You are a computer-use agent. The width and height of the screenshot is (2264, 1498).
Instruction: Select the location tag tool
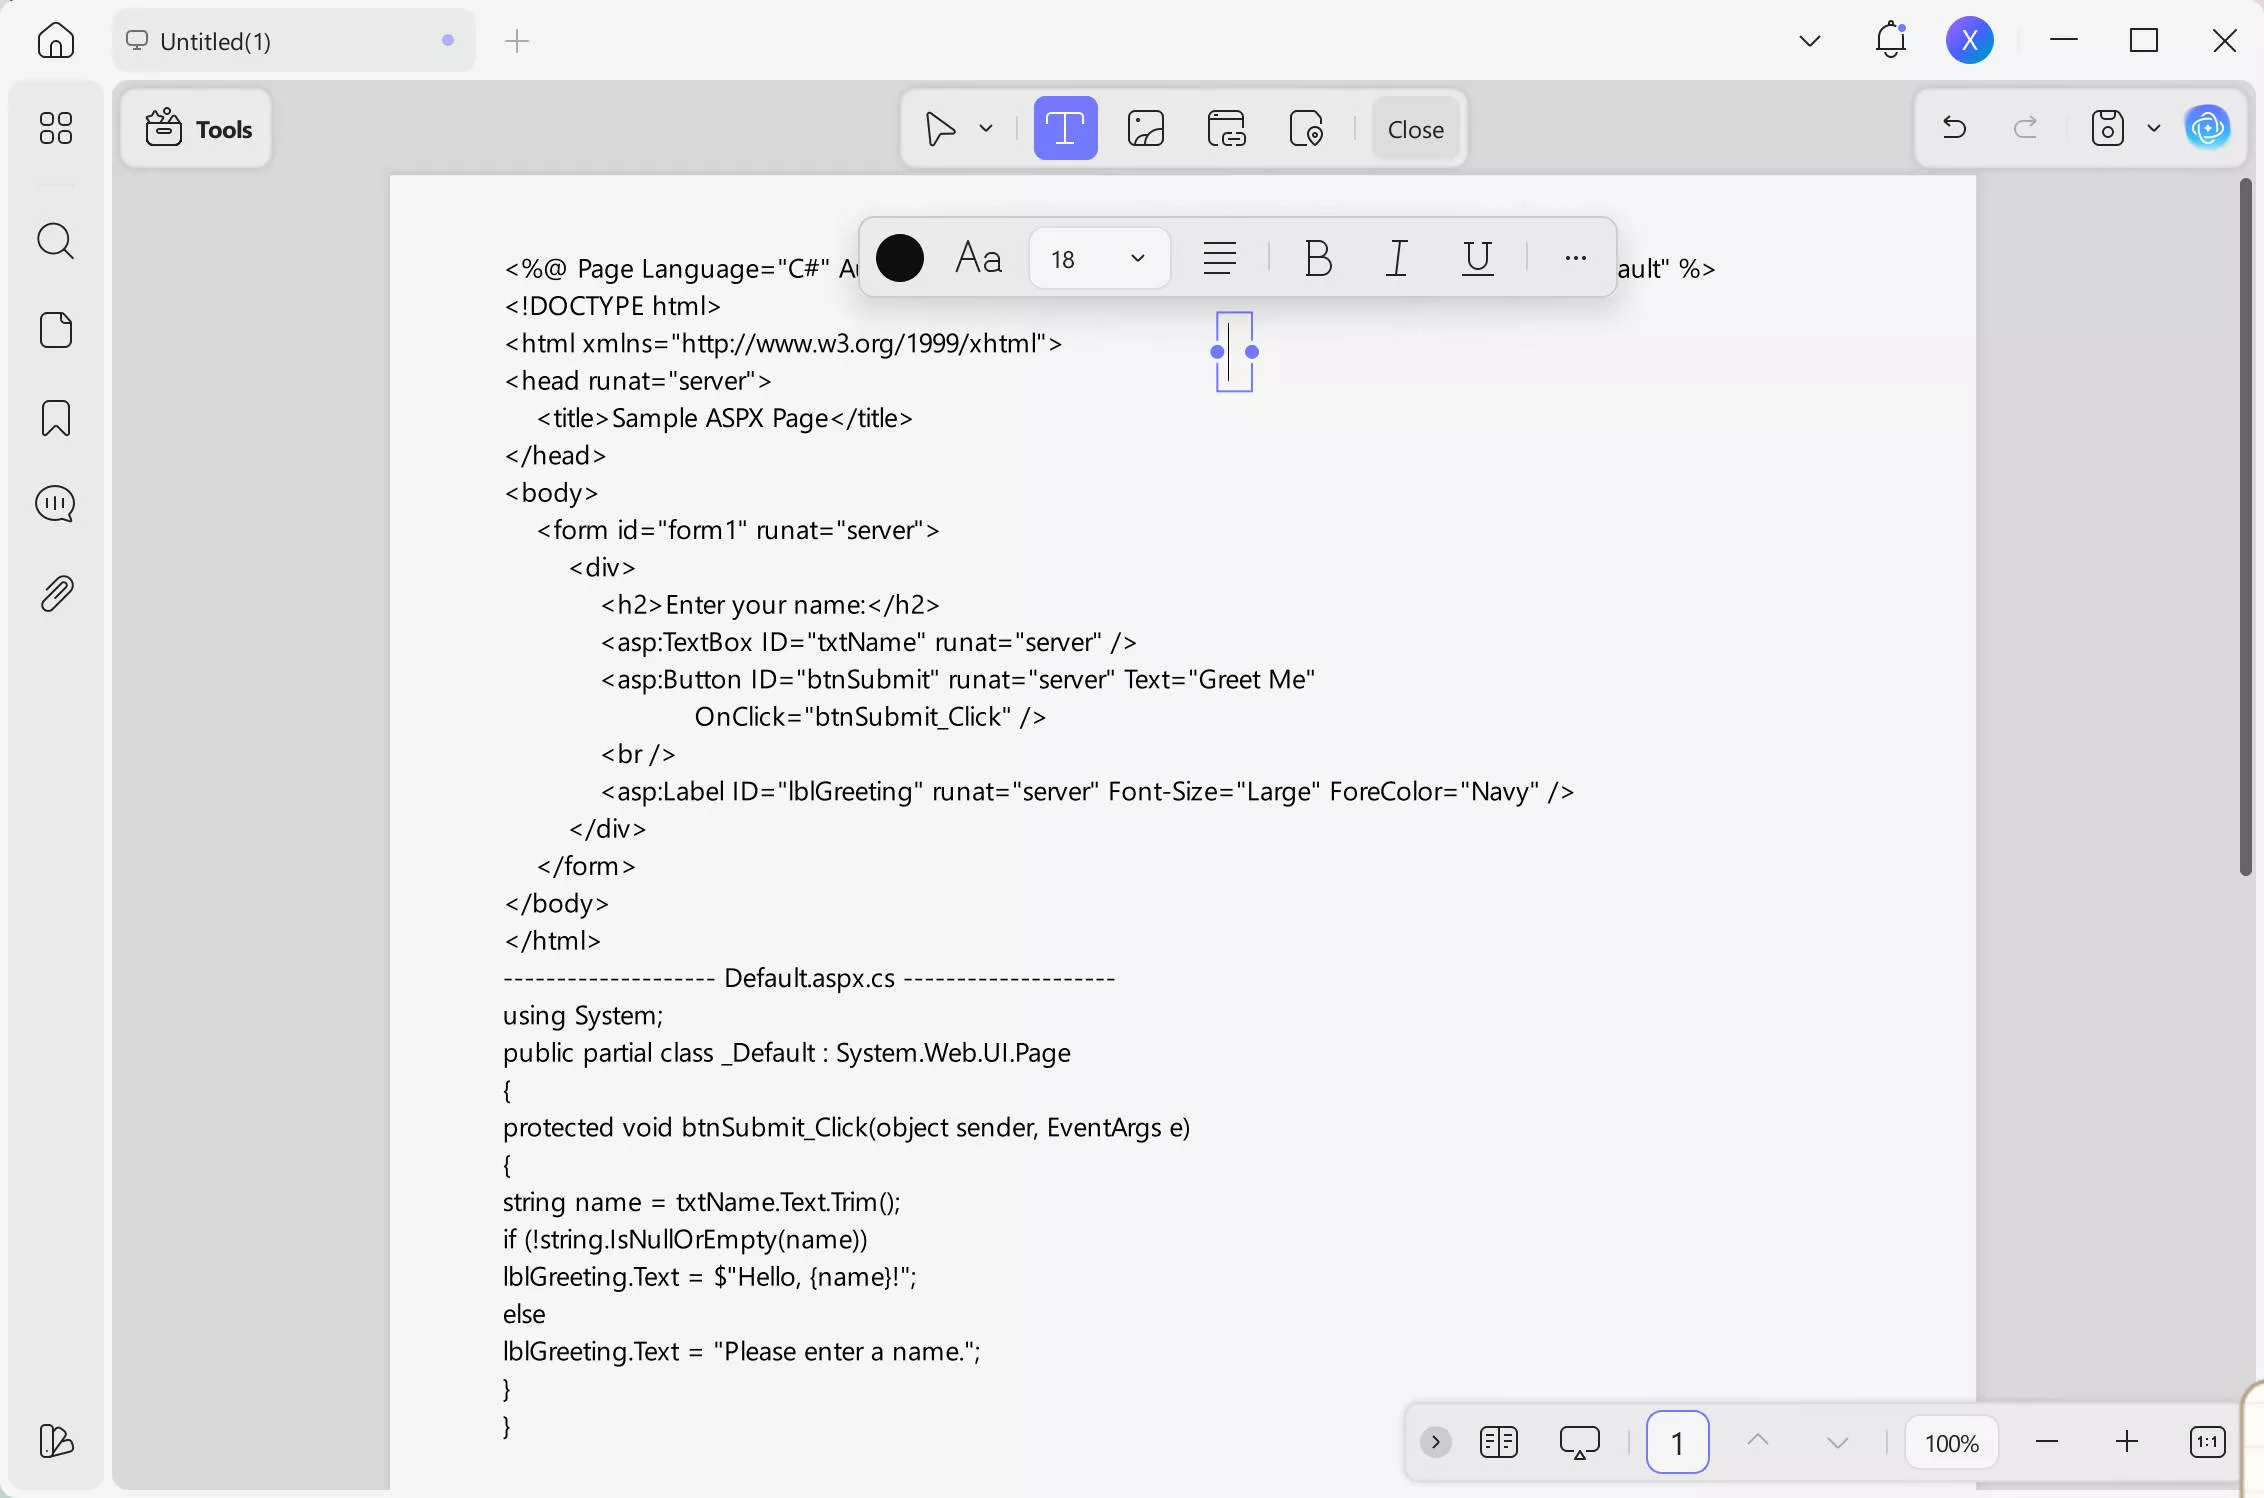point(1308,128)
